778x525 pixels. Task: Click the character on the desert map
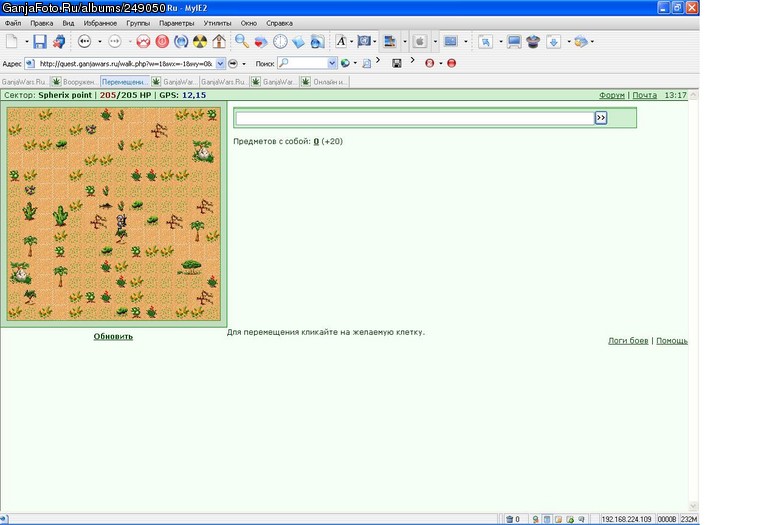click(121, 222)
